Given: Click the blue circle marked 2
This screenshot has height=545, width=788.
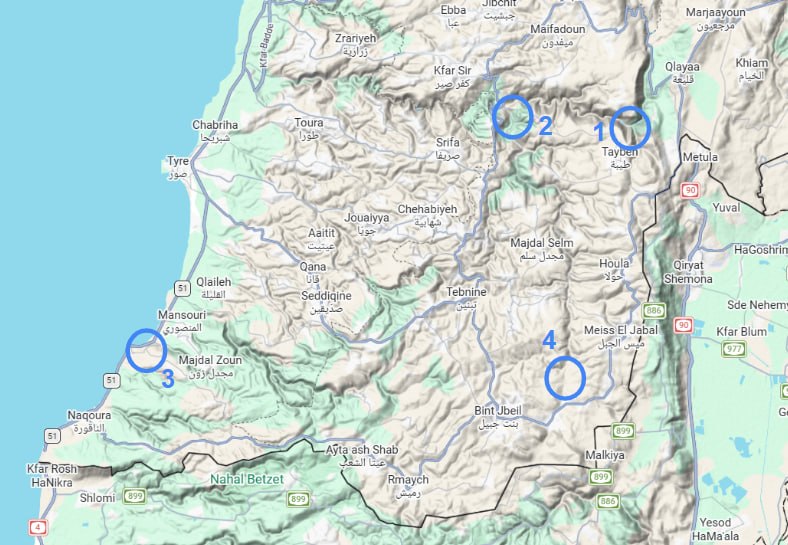Looking at the screenshot, I should tap(512, 117).
